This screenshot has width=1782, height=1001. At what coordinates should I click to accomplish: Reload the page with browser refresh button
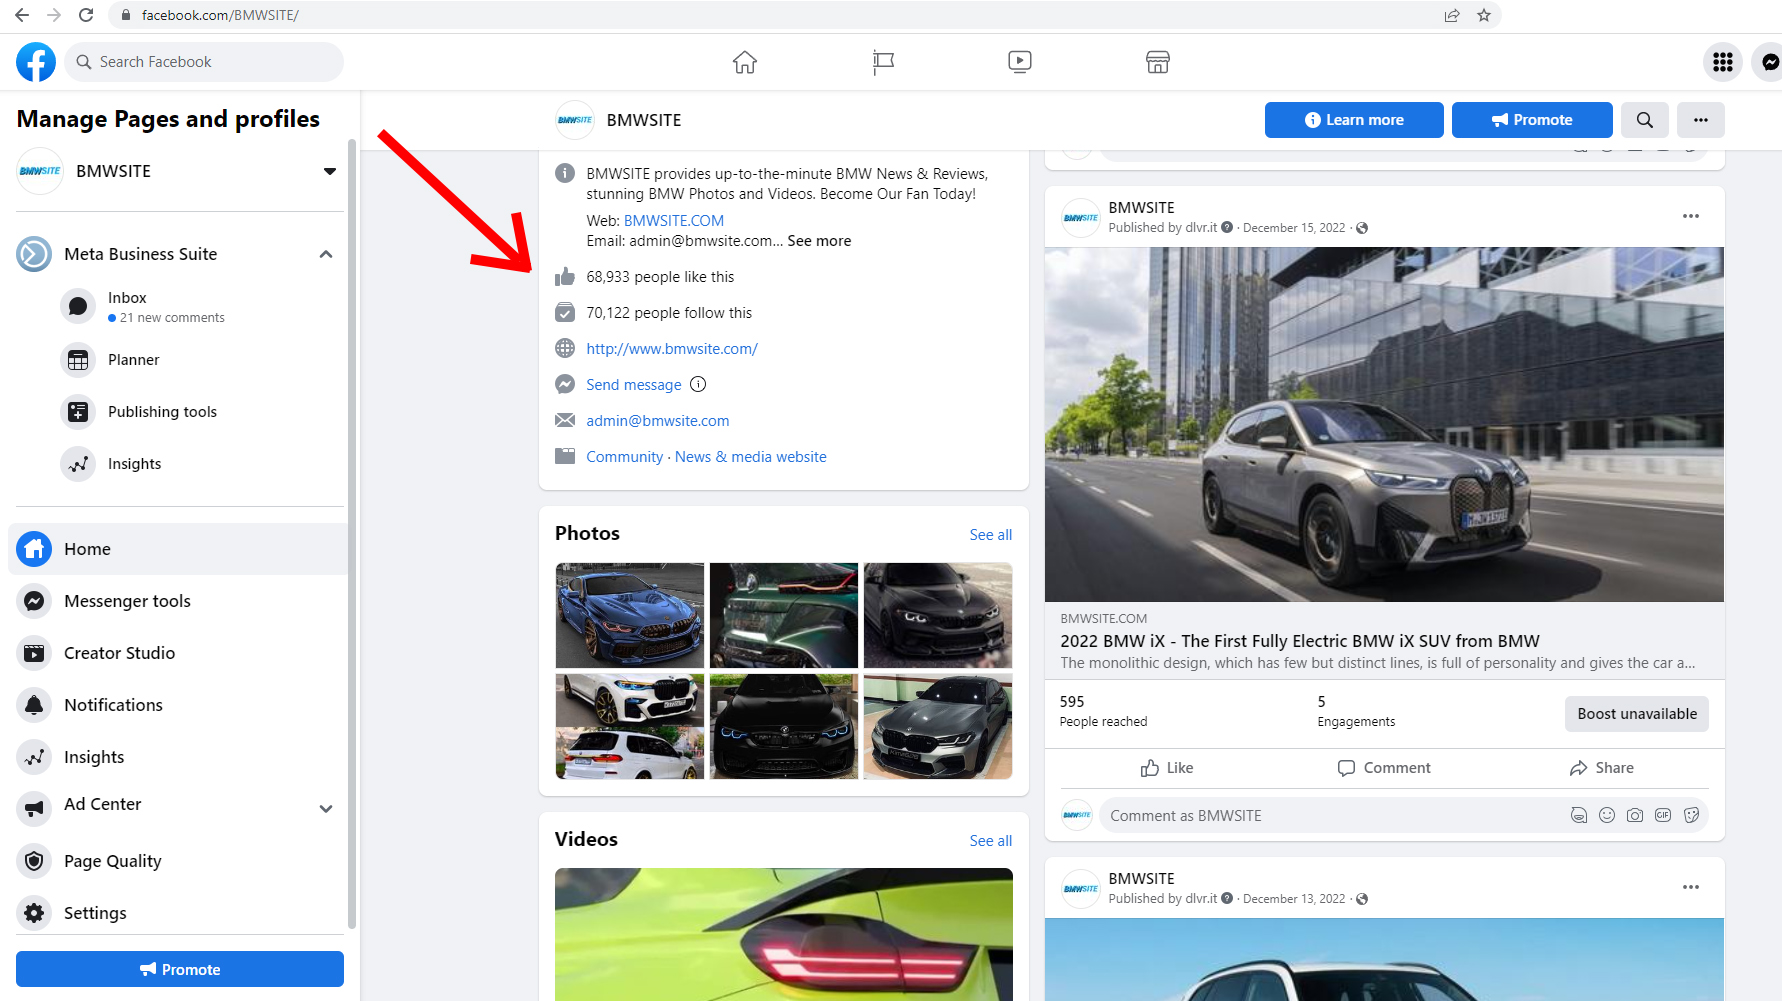coord(86,15)
